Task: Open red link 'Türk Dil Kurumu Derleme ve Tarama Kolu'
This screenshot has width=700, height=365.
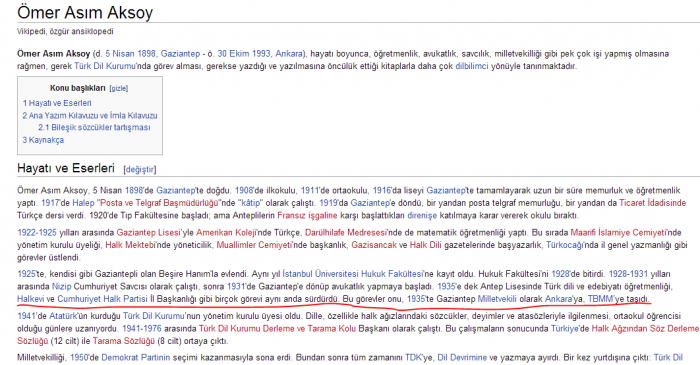Action: [x=277, y=329]
